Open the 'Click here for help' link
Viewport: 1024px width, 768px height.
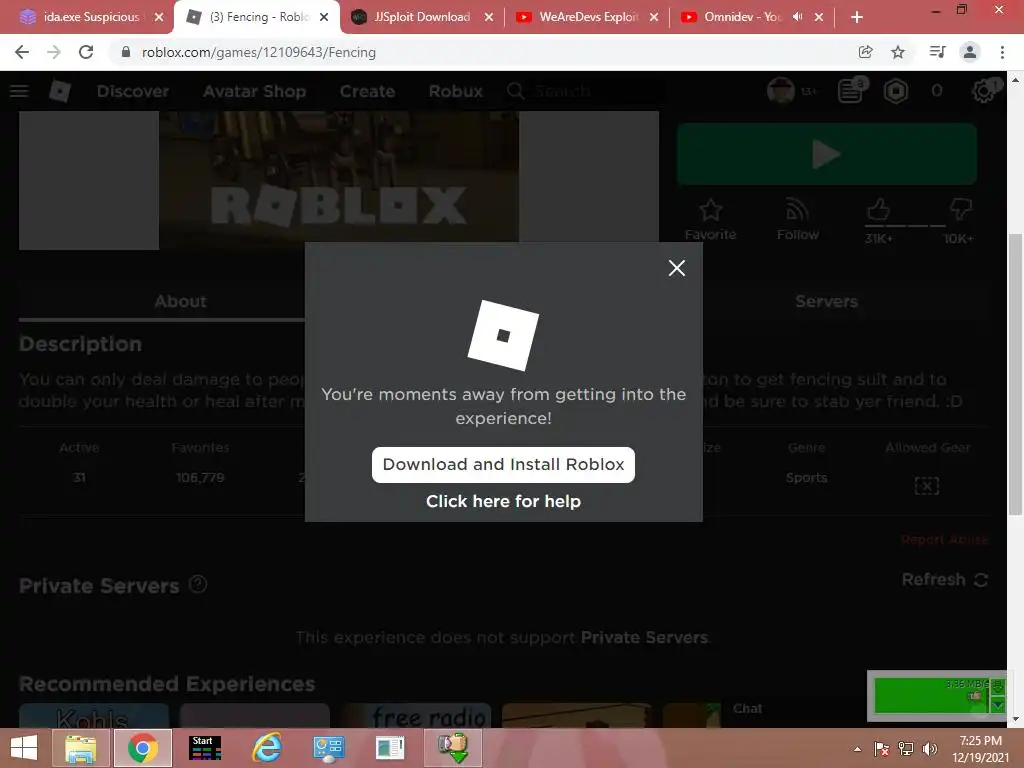click(503, 501)
